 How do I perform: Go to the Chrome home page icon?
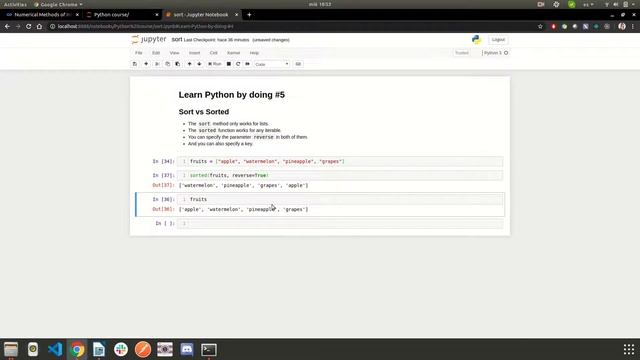click(39, 27)
